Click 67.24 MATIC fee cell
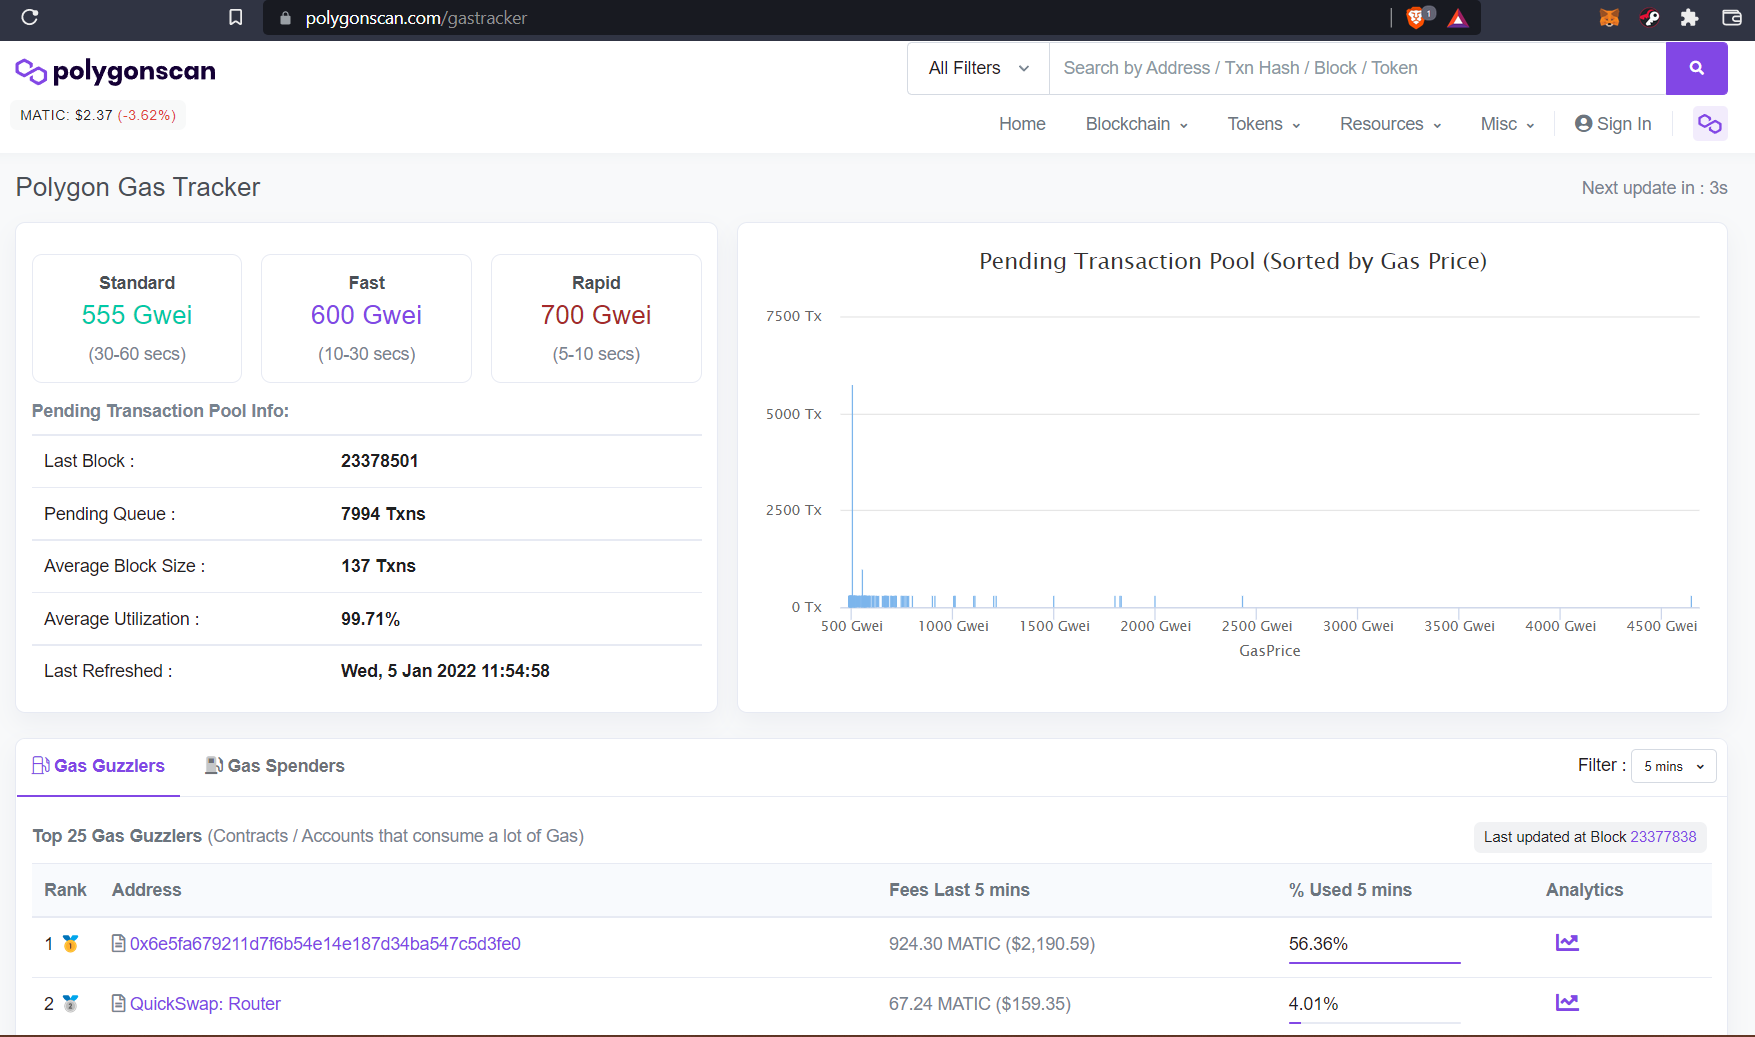1755x1037 pixels. point(979,1004)
